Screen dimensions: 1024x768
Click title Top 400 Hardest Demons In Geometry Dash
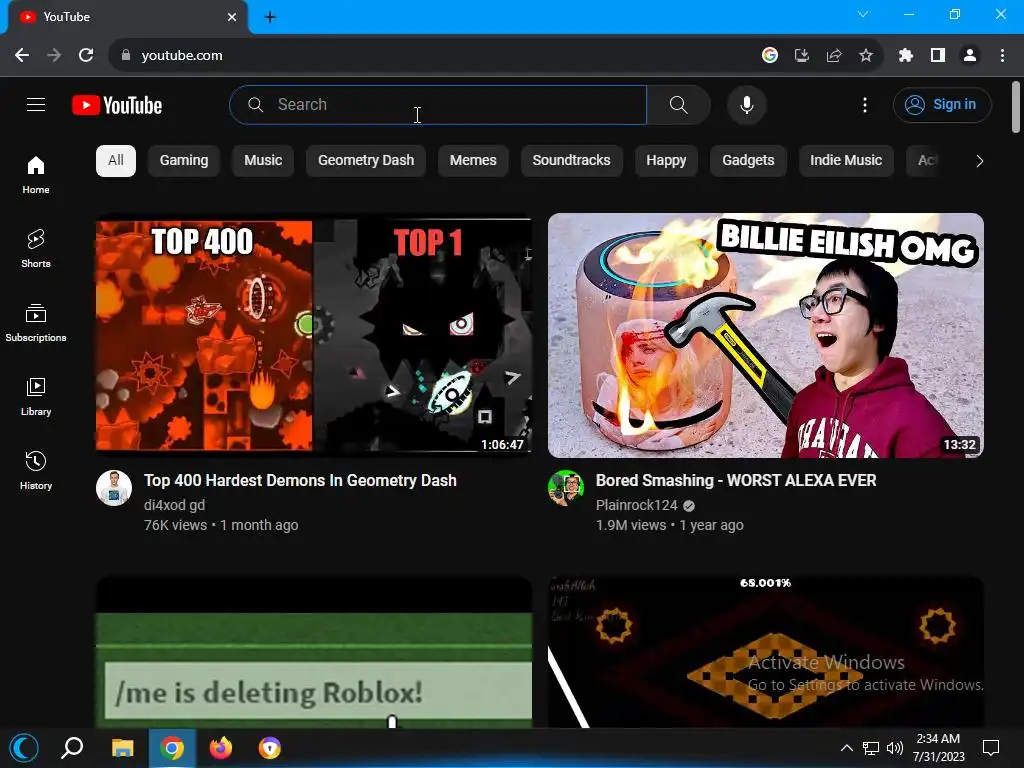(300, 481)
